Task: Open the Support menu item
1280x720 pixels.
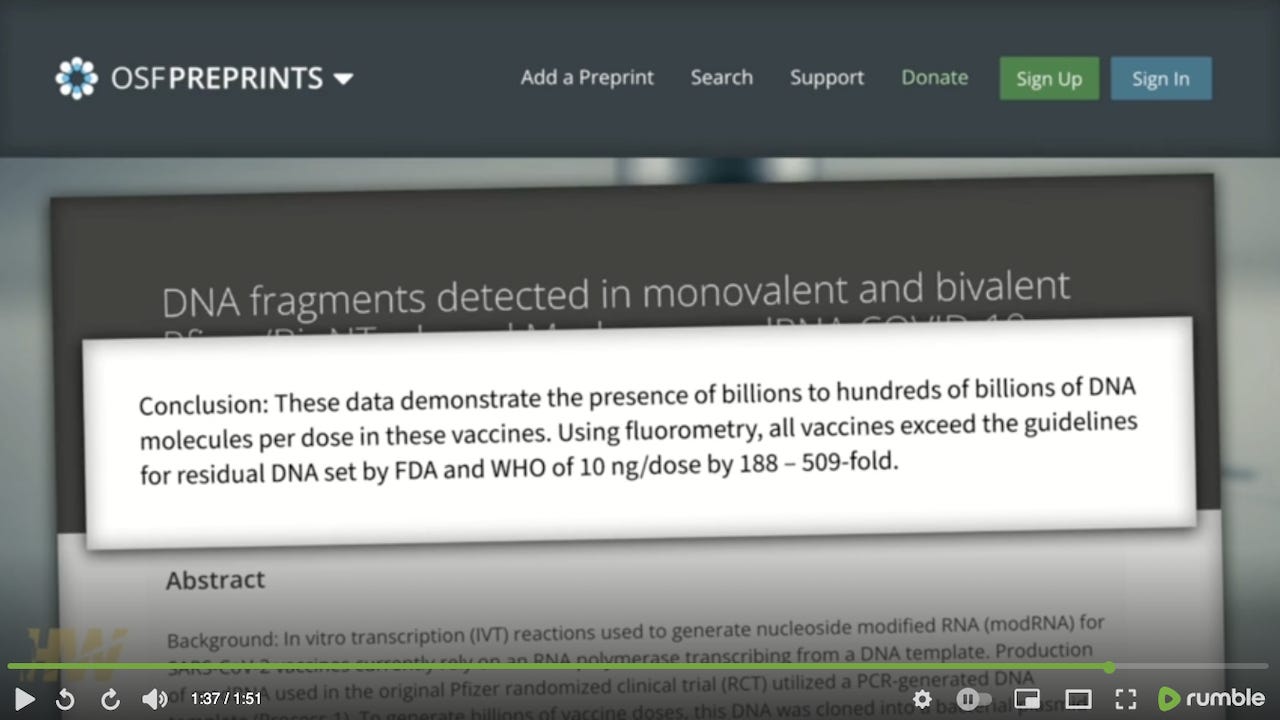Action: 827,78
